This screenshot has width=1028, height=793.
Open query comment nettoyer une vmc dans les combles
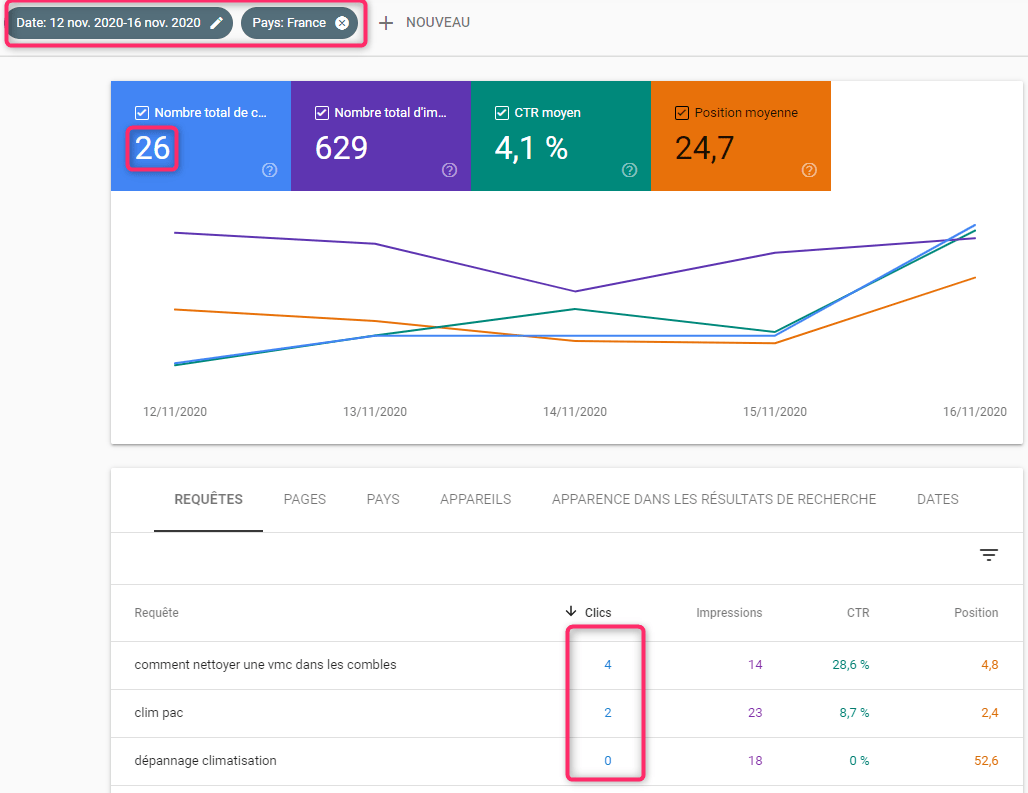tap(266, 665)
